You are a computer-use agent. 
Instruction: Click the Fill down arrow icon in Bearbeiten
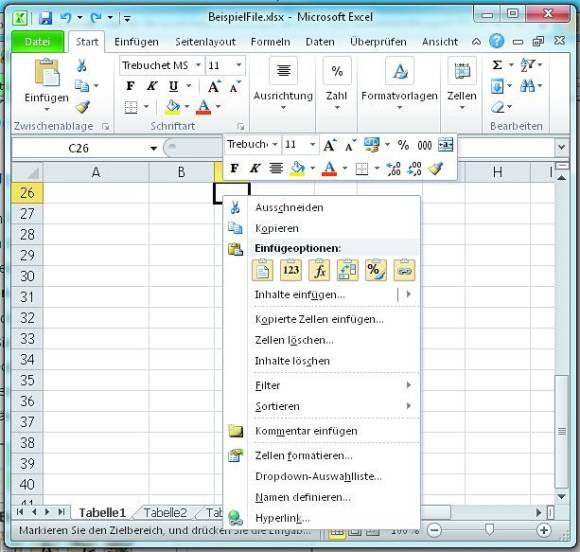(498, 86)
